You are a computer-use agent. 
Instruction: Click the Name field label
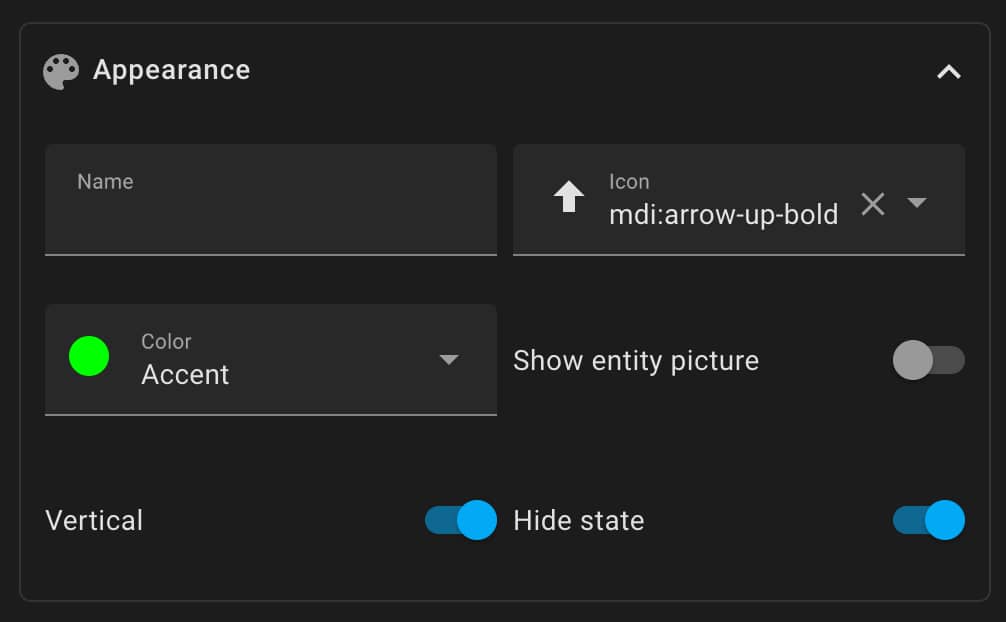coord(105,182)
